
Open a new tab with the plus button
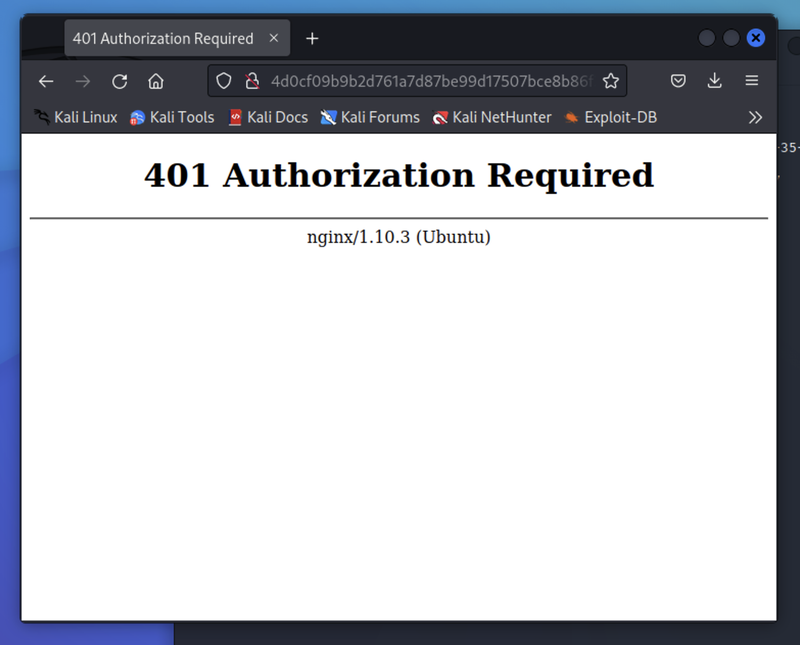(x=311, y=38)
